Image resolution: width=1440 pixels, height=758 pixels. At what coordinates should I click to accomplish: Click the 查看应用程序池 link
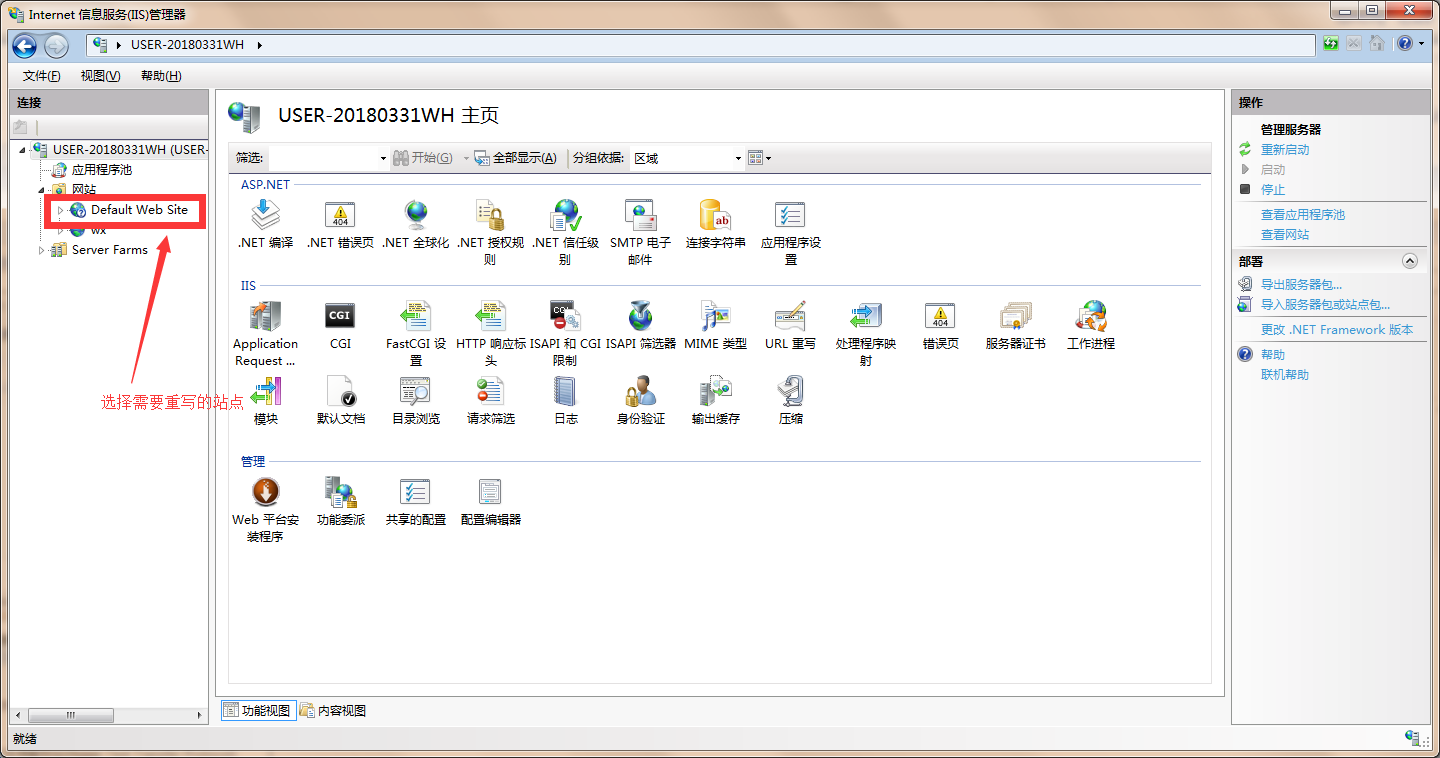[1303, 215]
